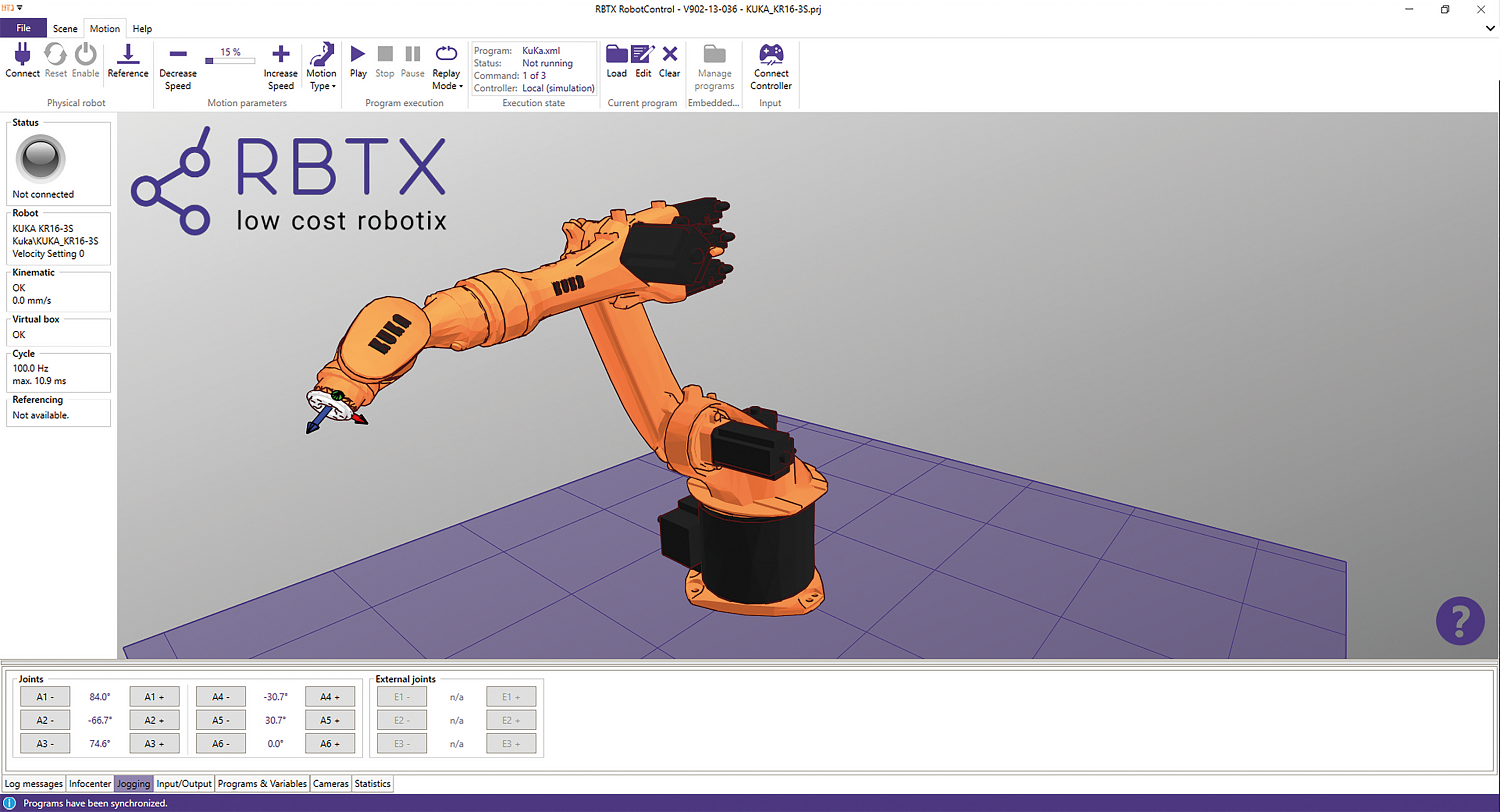Click the Connect plug icon
The image size is (1500, 812).
tap(22, 54)
